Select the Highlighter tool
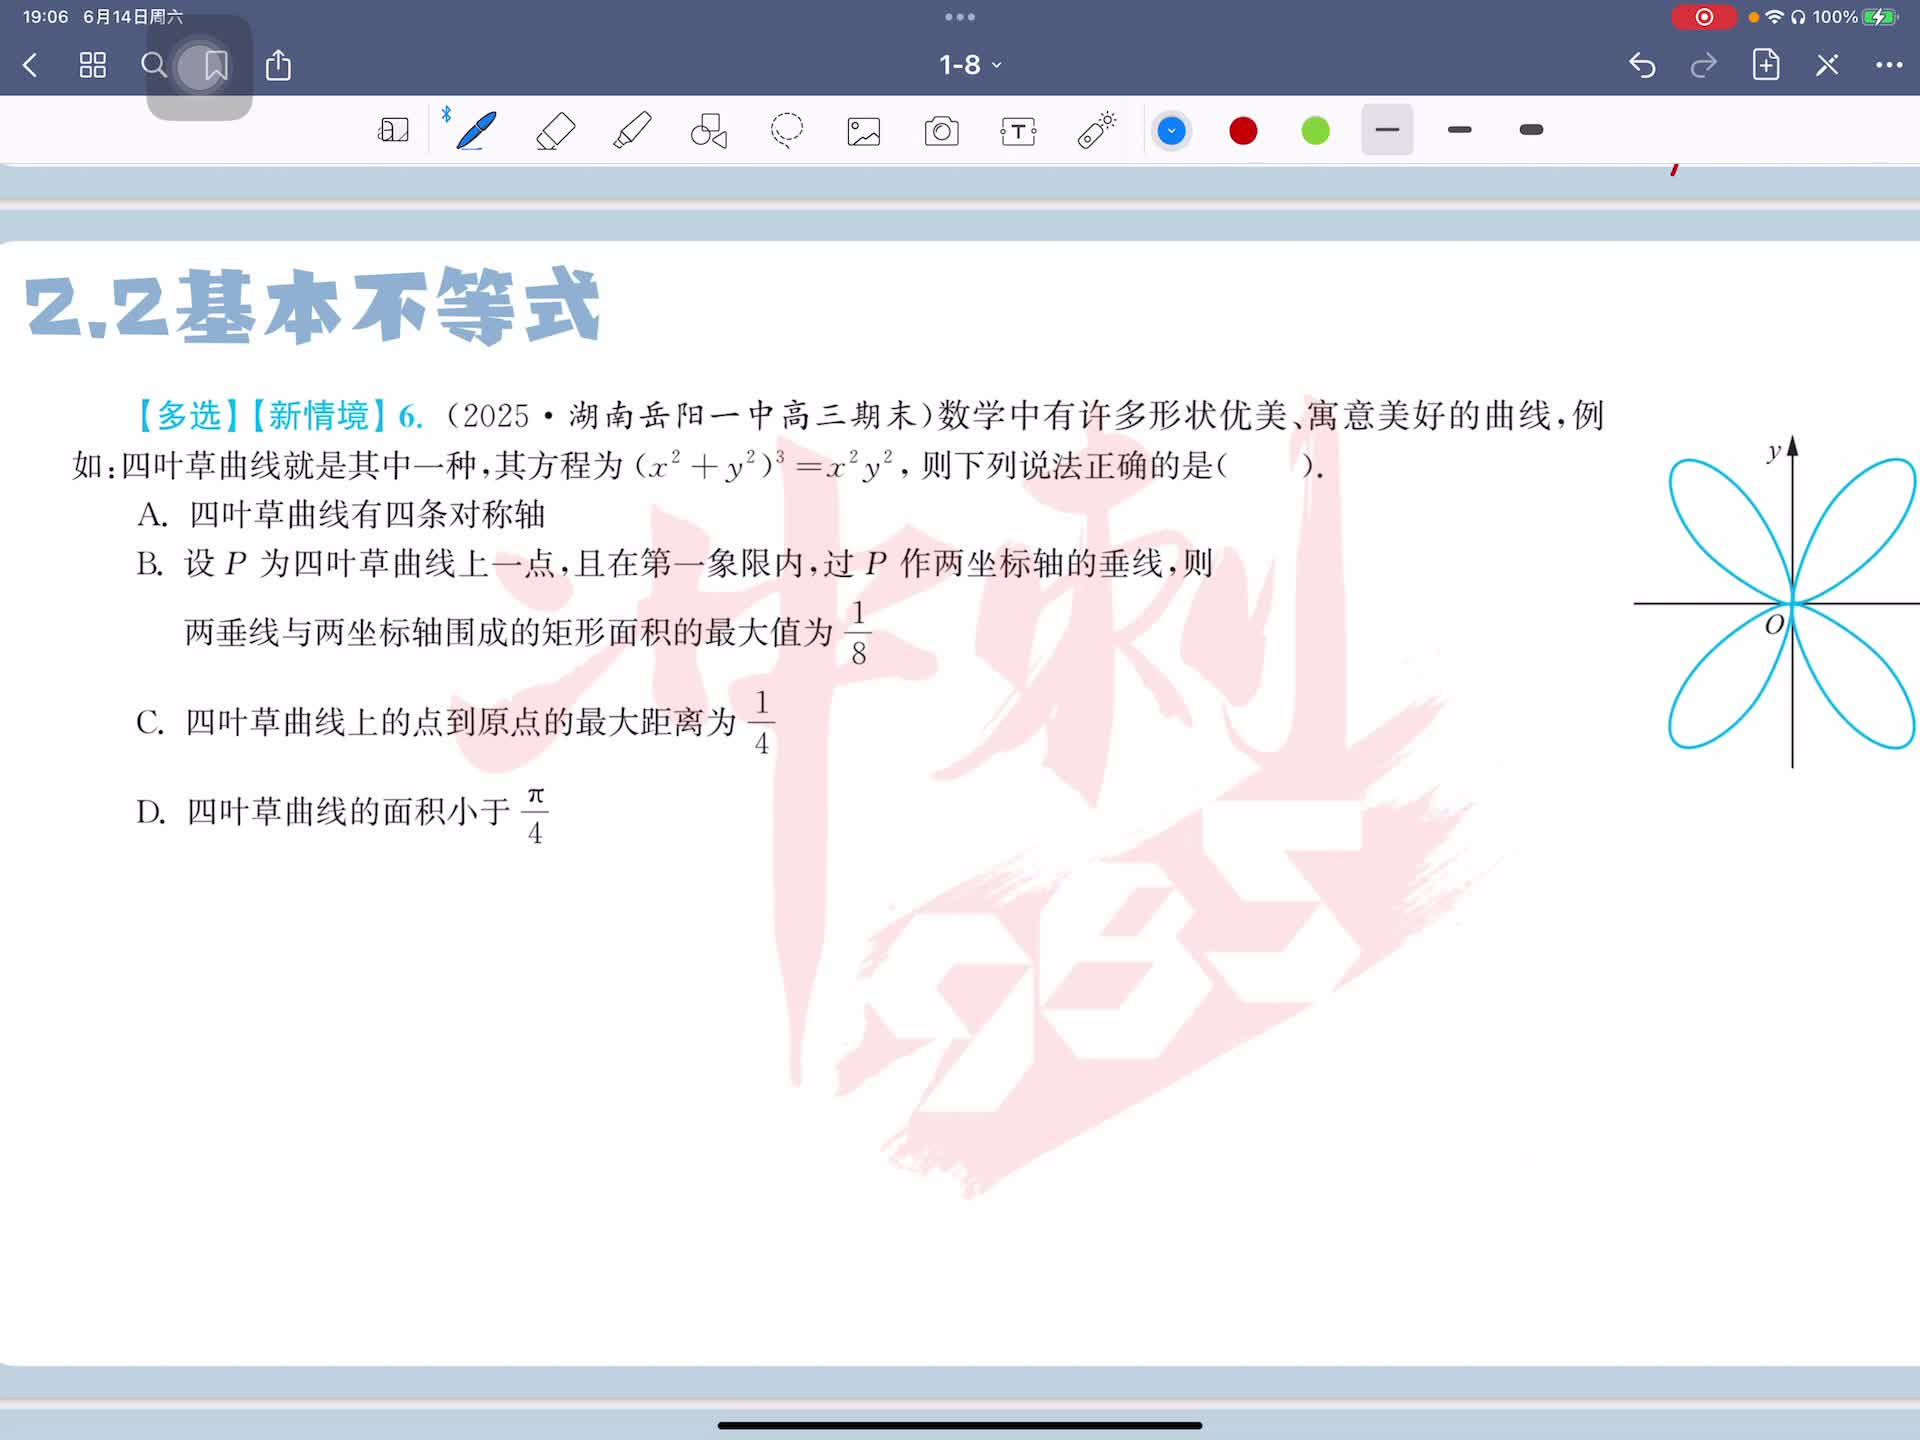1920x1440 pixels. [x=632, y=131]
